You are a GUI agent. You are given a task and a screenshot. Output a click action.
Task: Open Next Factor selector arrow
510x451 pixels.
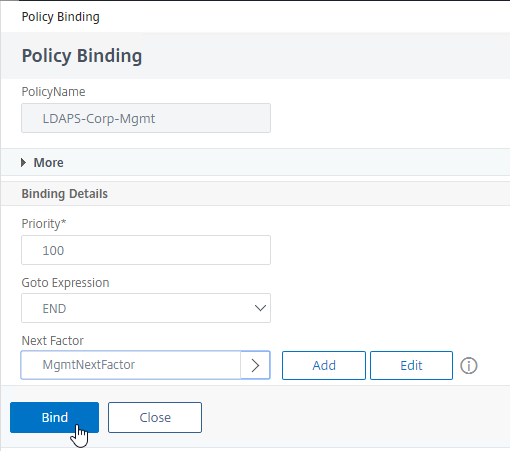pyautogui.click(x=255, y=365)
